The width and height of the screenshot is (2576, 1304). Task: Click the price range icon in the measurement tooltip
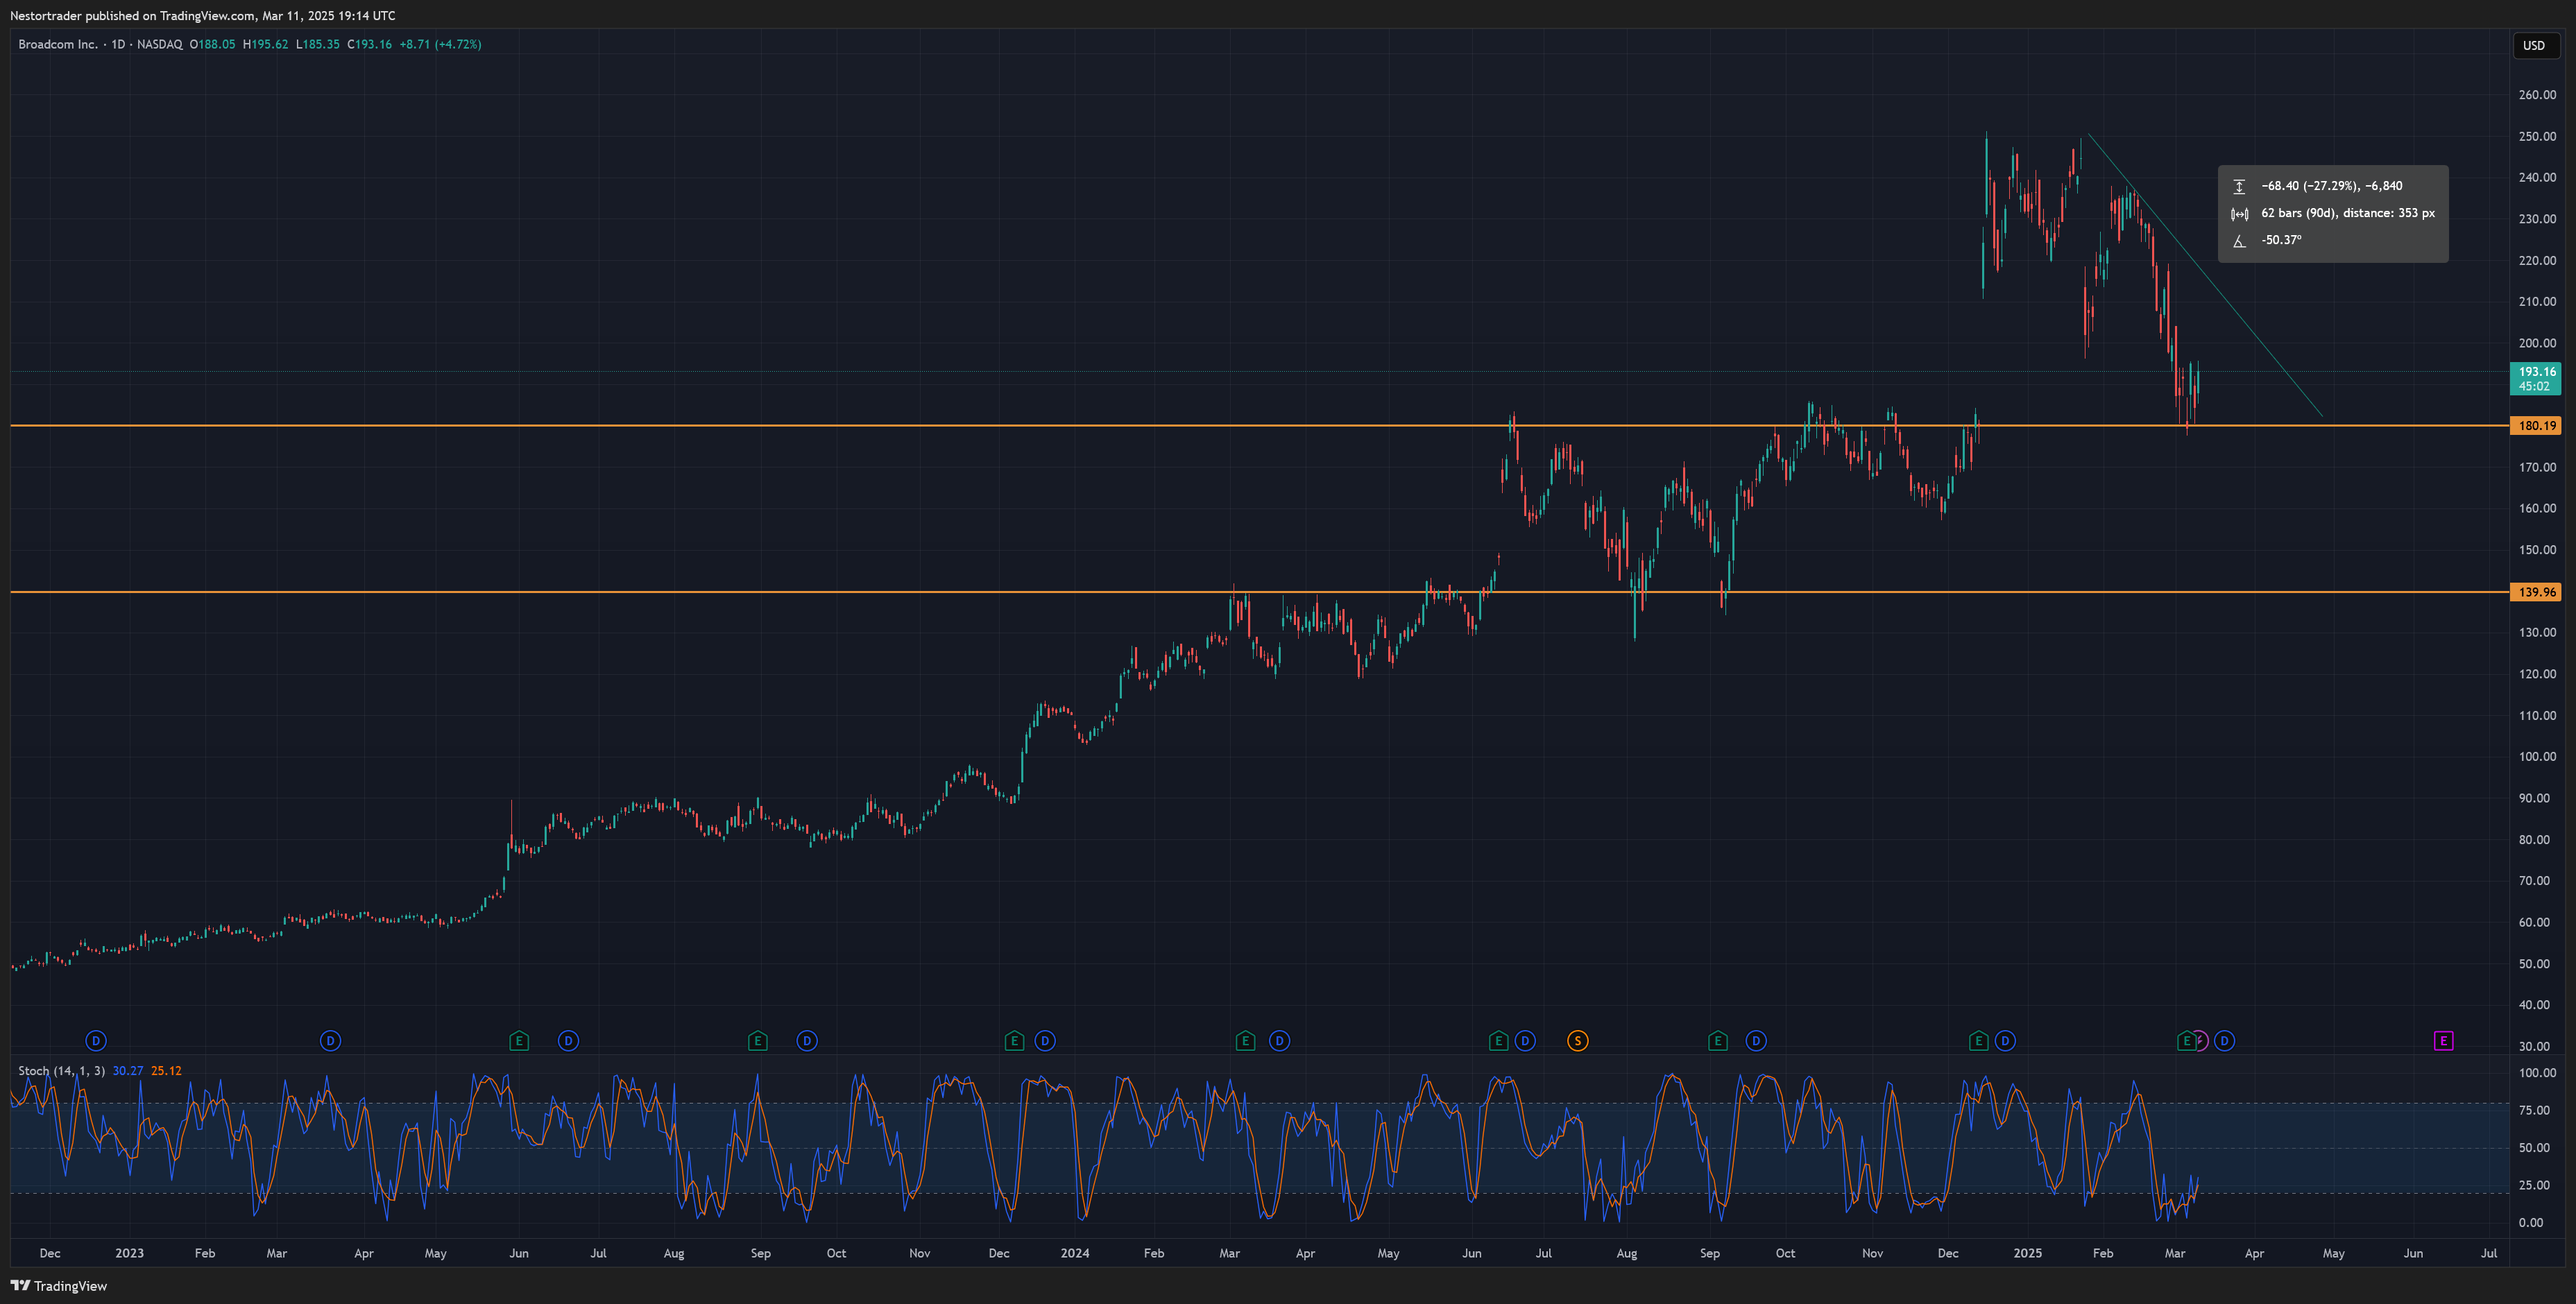click(x=2240, y=185)
